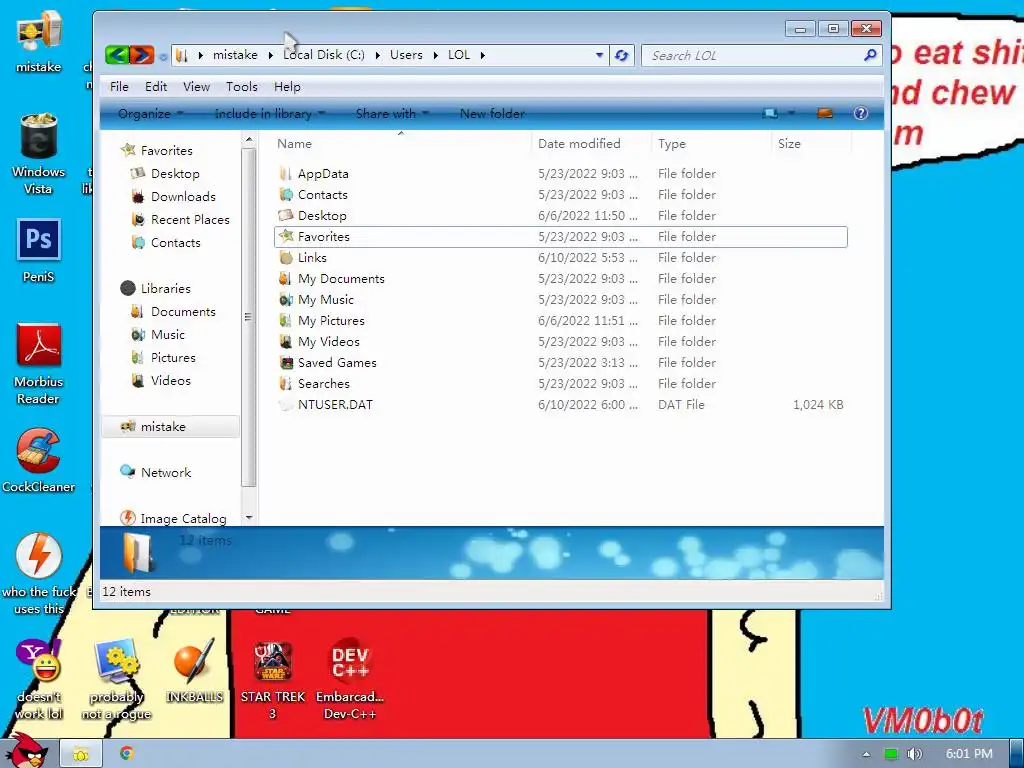This screenshot has height=768, width=1024.
Task: Select the lightning bolt desktop icon
Action: [39, 573]
